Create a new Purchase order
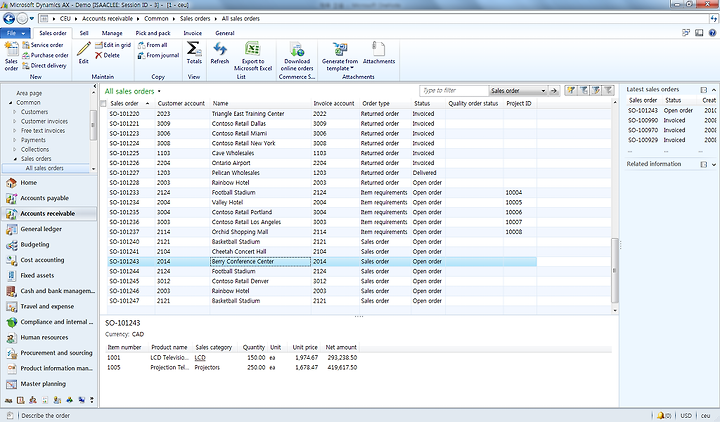 45,55
